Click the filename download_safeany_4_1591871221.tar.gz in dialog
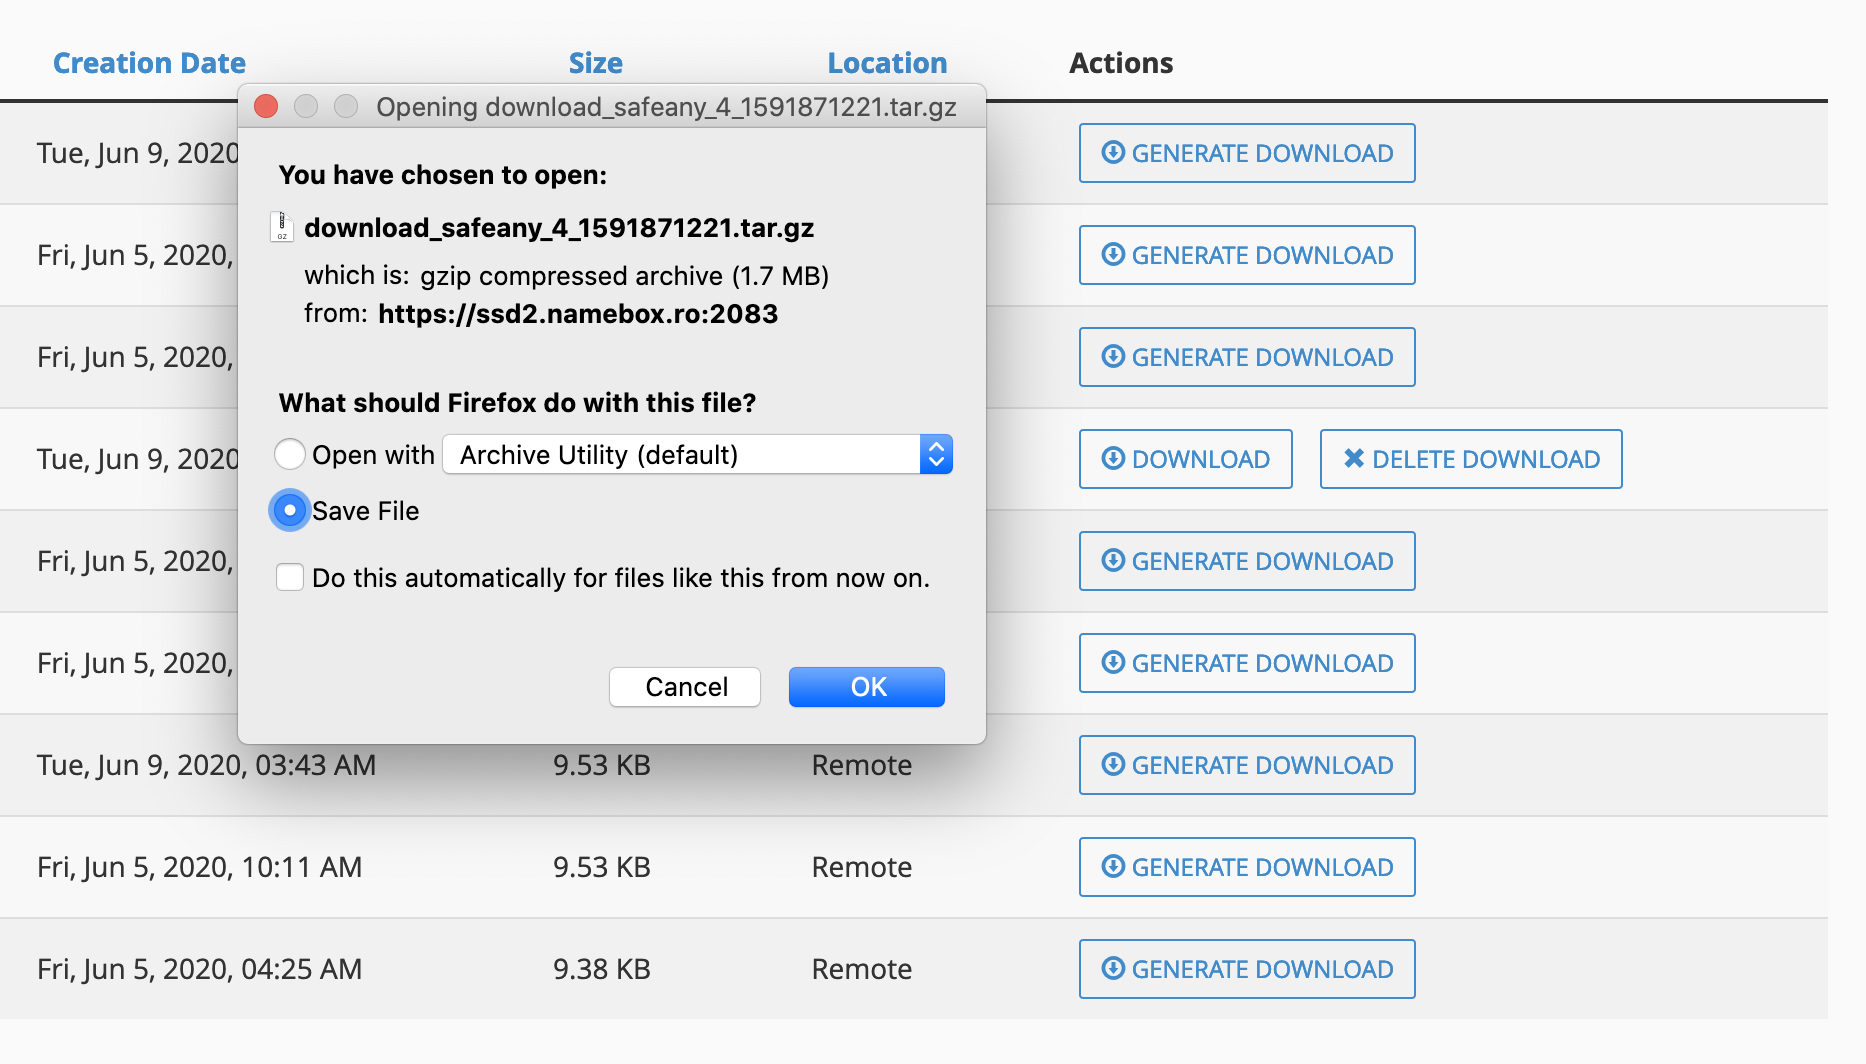Viewport: 1866px width, 1064px height. [x=559, y=228]
